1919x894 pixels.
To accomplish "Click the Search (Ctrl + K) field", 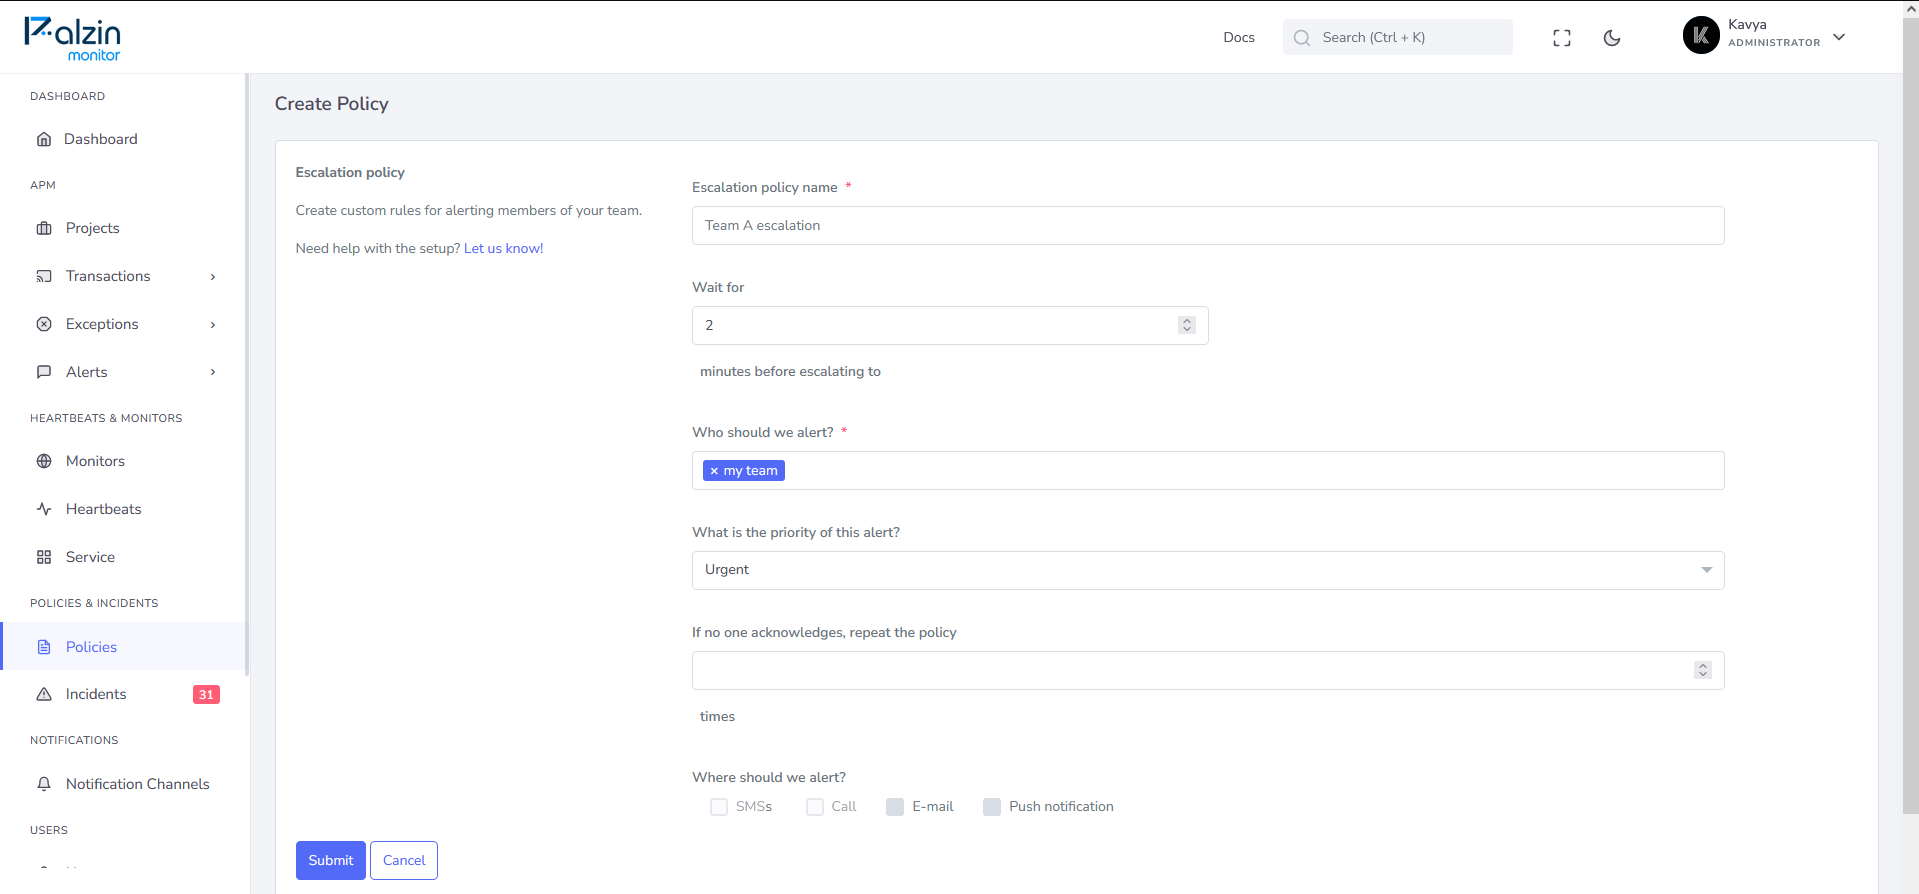I will point(1398,38).
